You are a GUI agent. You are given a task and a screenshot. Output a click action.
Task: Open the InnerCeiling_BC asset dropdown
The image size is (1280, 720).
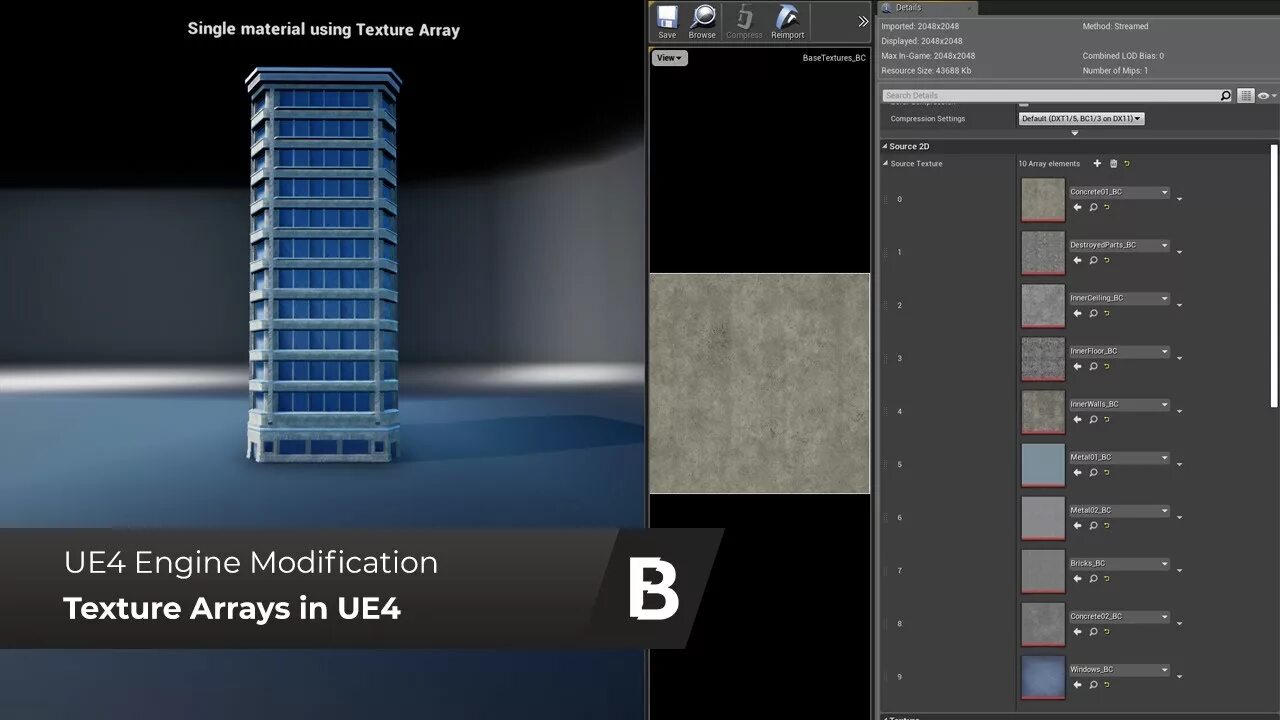pos(1119,298)
